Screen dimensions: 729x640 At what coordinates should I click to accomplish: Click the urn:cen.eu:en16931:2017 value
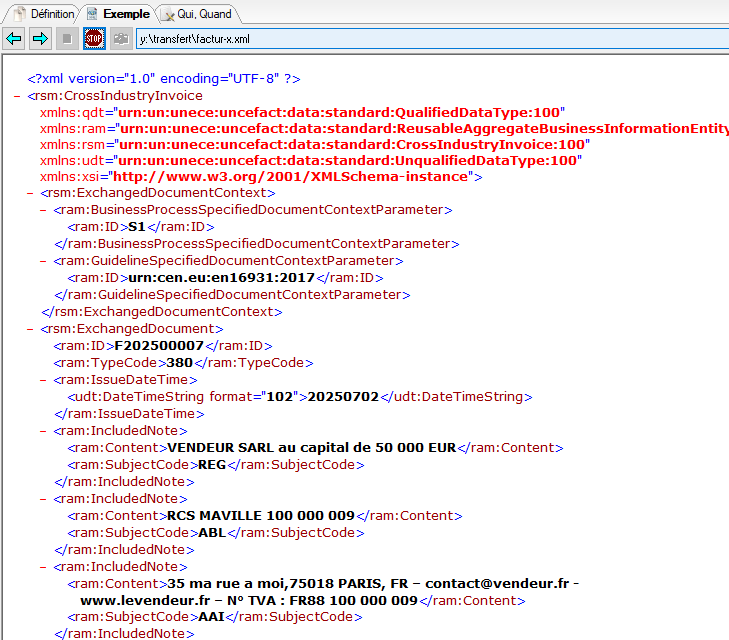click(221, 278)
